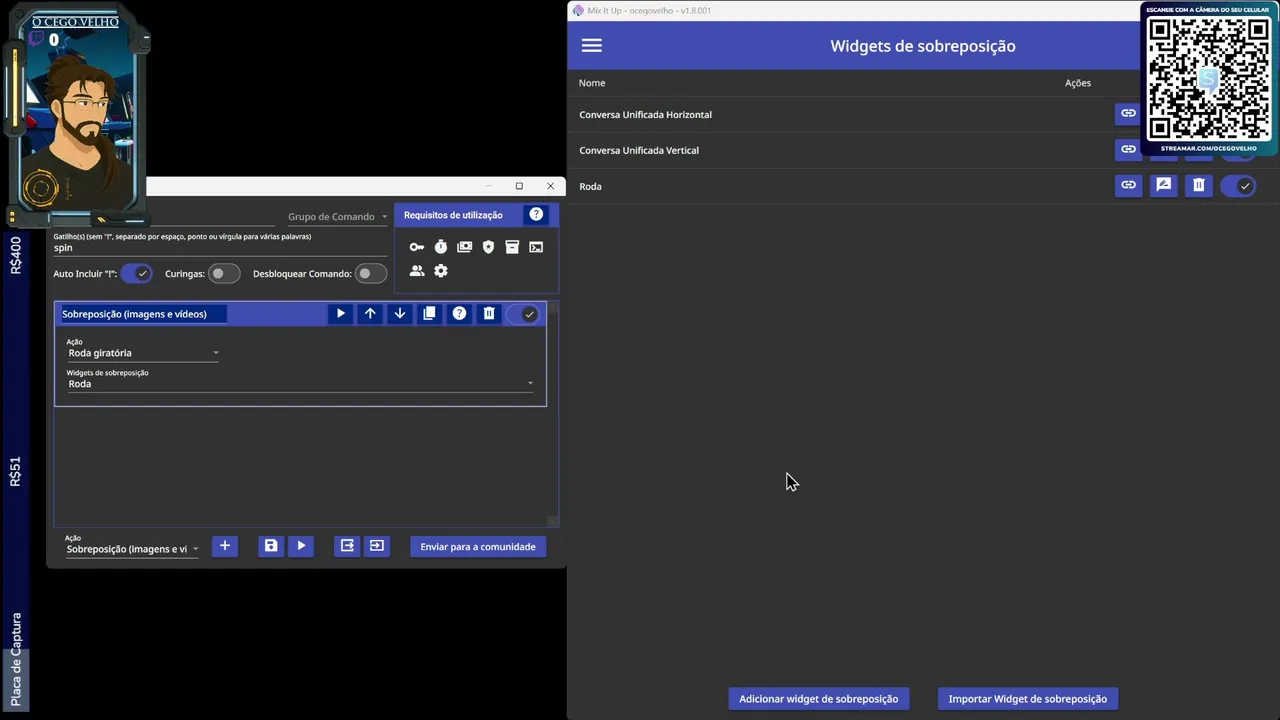Open the inventory box requirement icon
Screen dimensions: 1280x720
[x=512, y=247]
